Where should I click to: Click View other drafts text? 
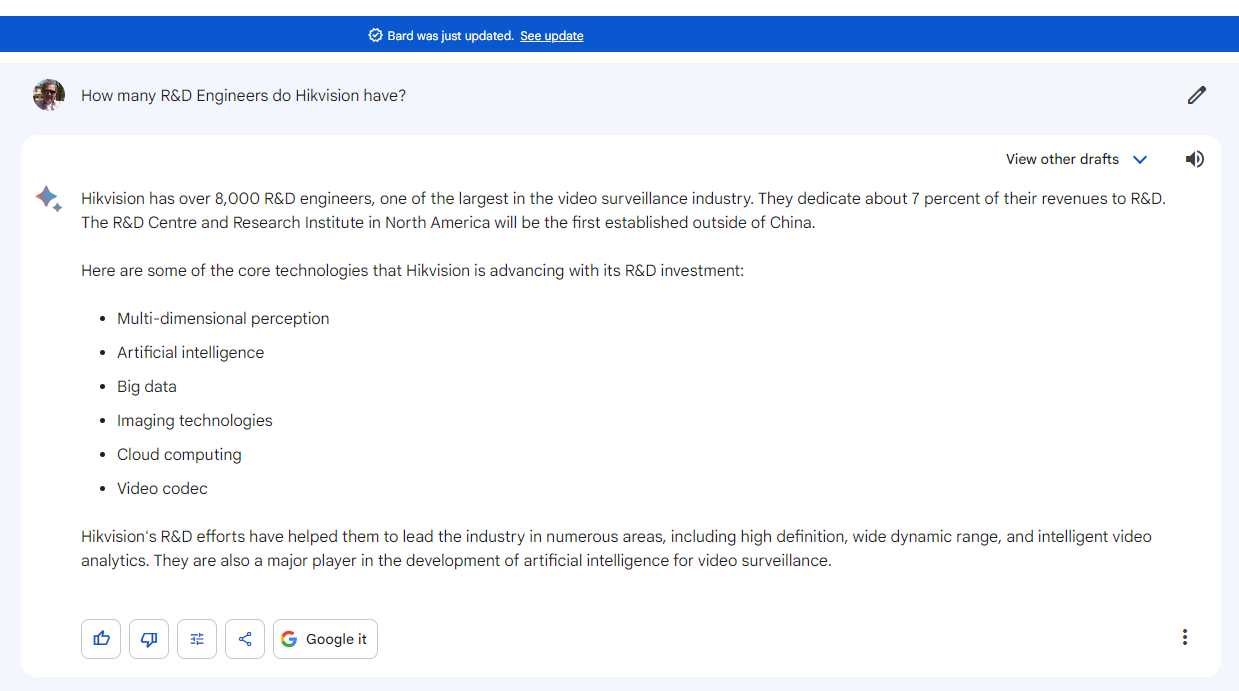[1062, 159]
